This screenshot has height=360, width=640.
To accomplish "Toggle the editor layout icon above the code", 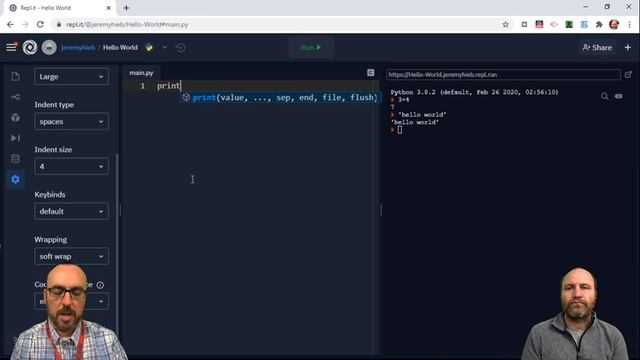I will [371, 73].
